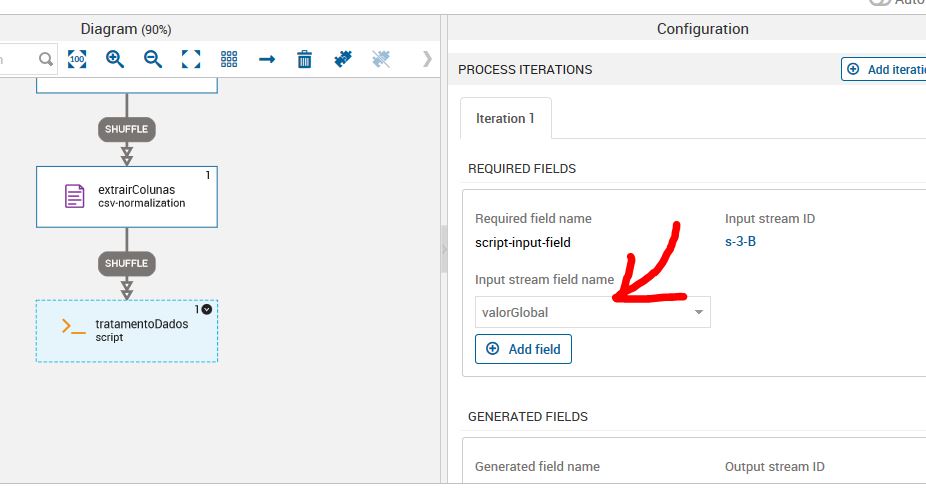Screen dimensions: 926x489
Task: Click the Add iteration button
Action: coord(884,69)
